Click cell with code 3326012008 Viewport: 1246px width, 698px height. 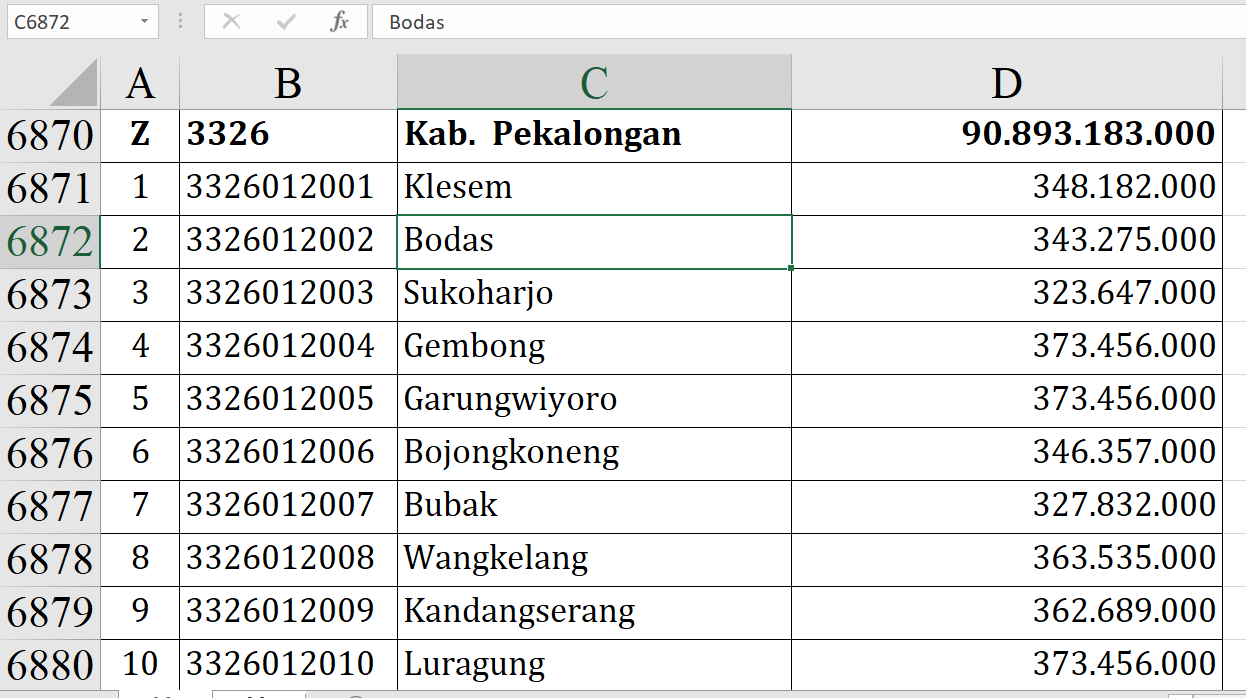pos(288,558)
